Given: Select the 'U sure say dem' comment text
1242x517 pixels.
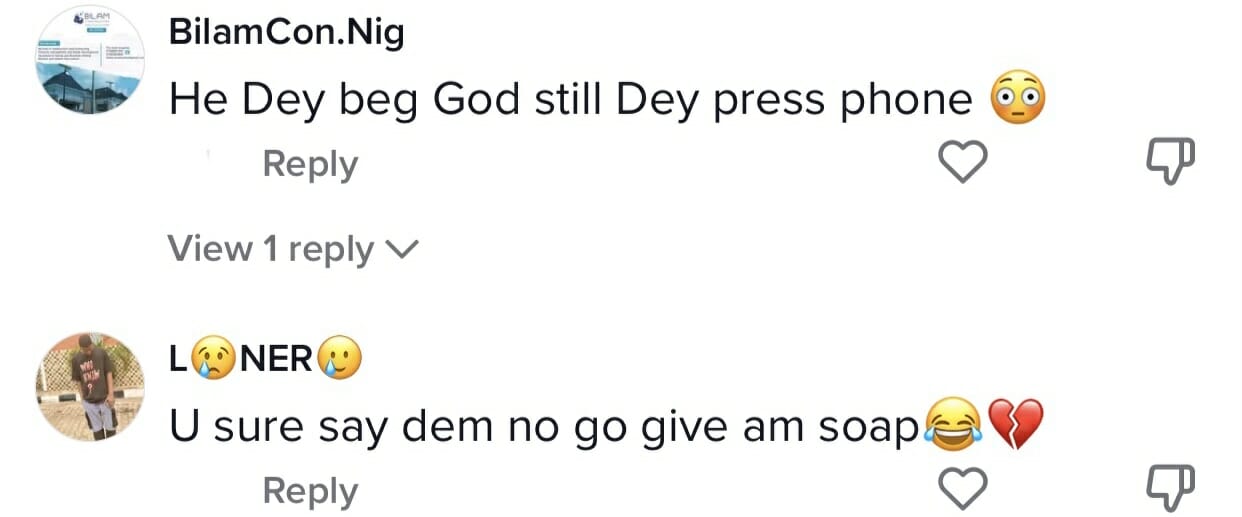Looking at the screenshot, I should [543, 427].
